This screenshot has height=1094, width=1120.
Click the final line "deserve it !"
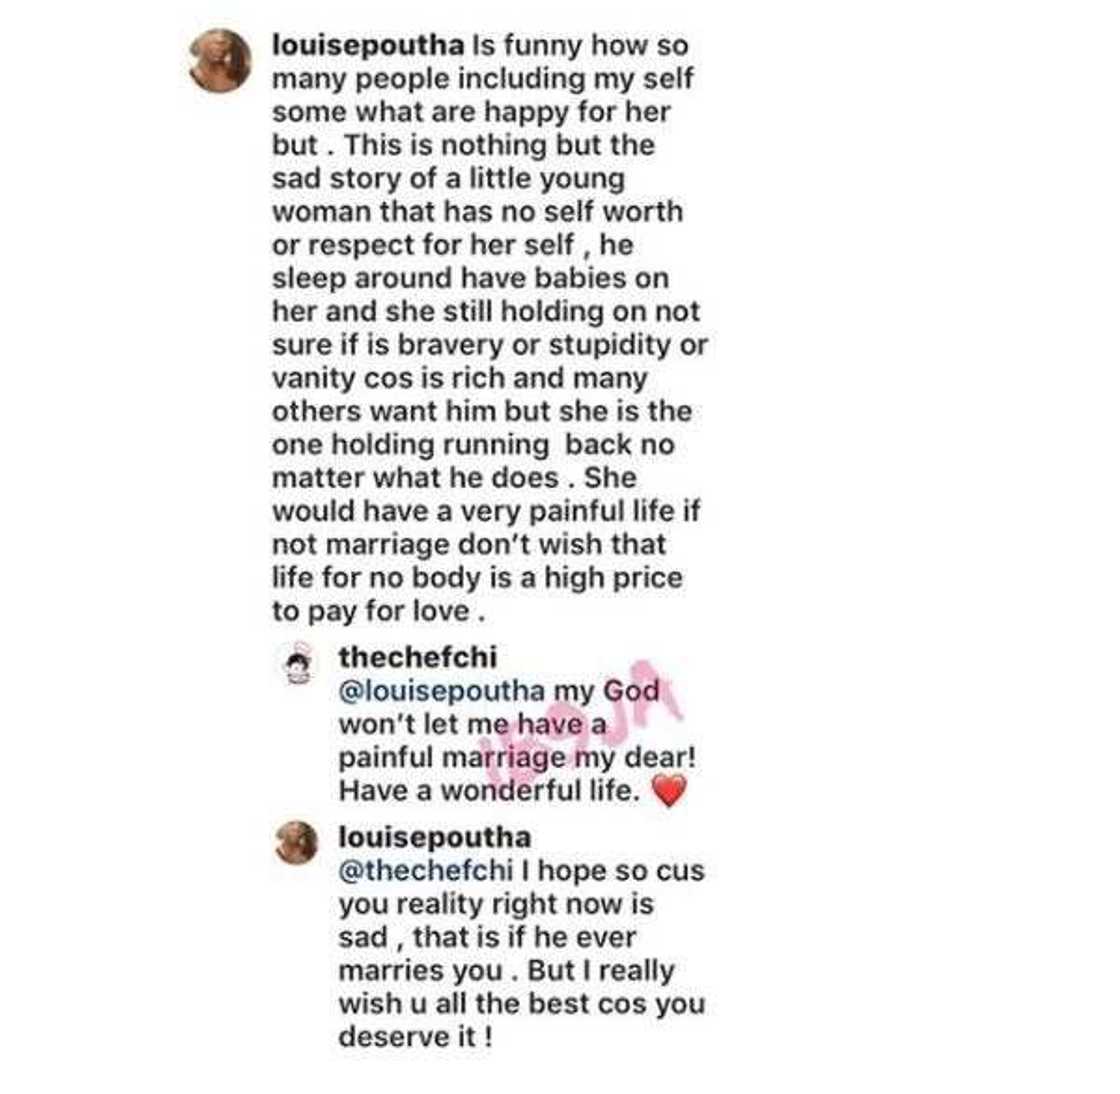tap(415, 1036)
